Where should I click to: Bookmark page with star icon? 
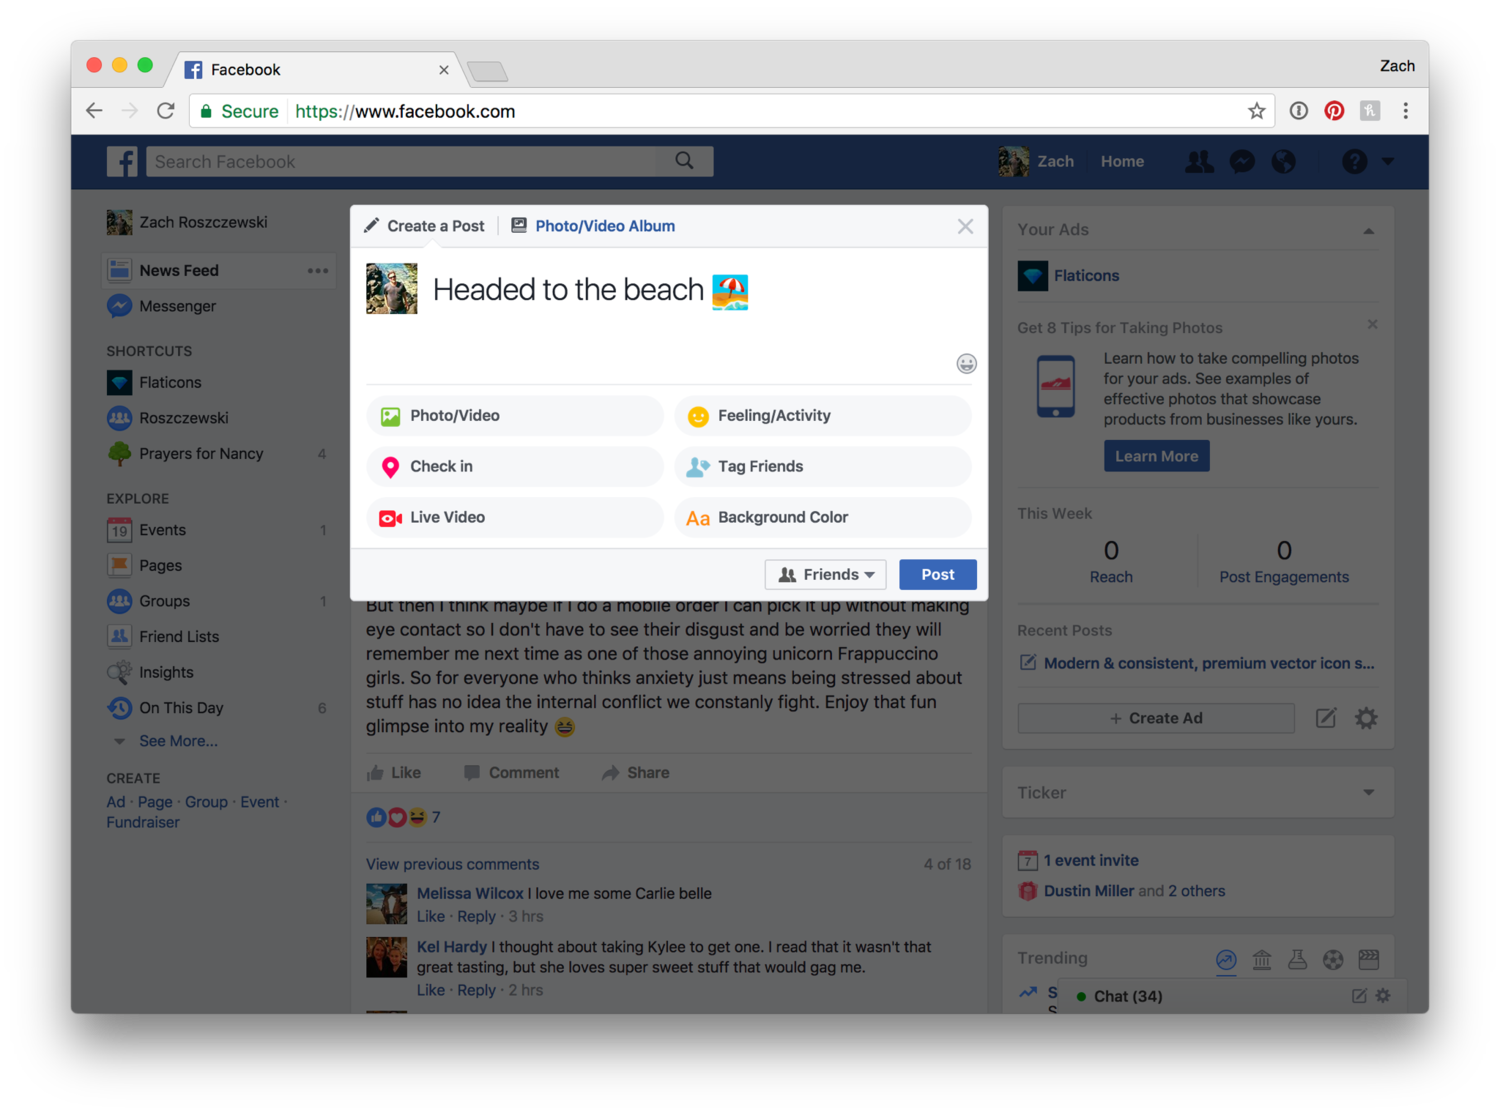[1257, 111]
